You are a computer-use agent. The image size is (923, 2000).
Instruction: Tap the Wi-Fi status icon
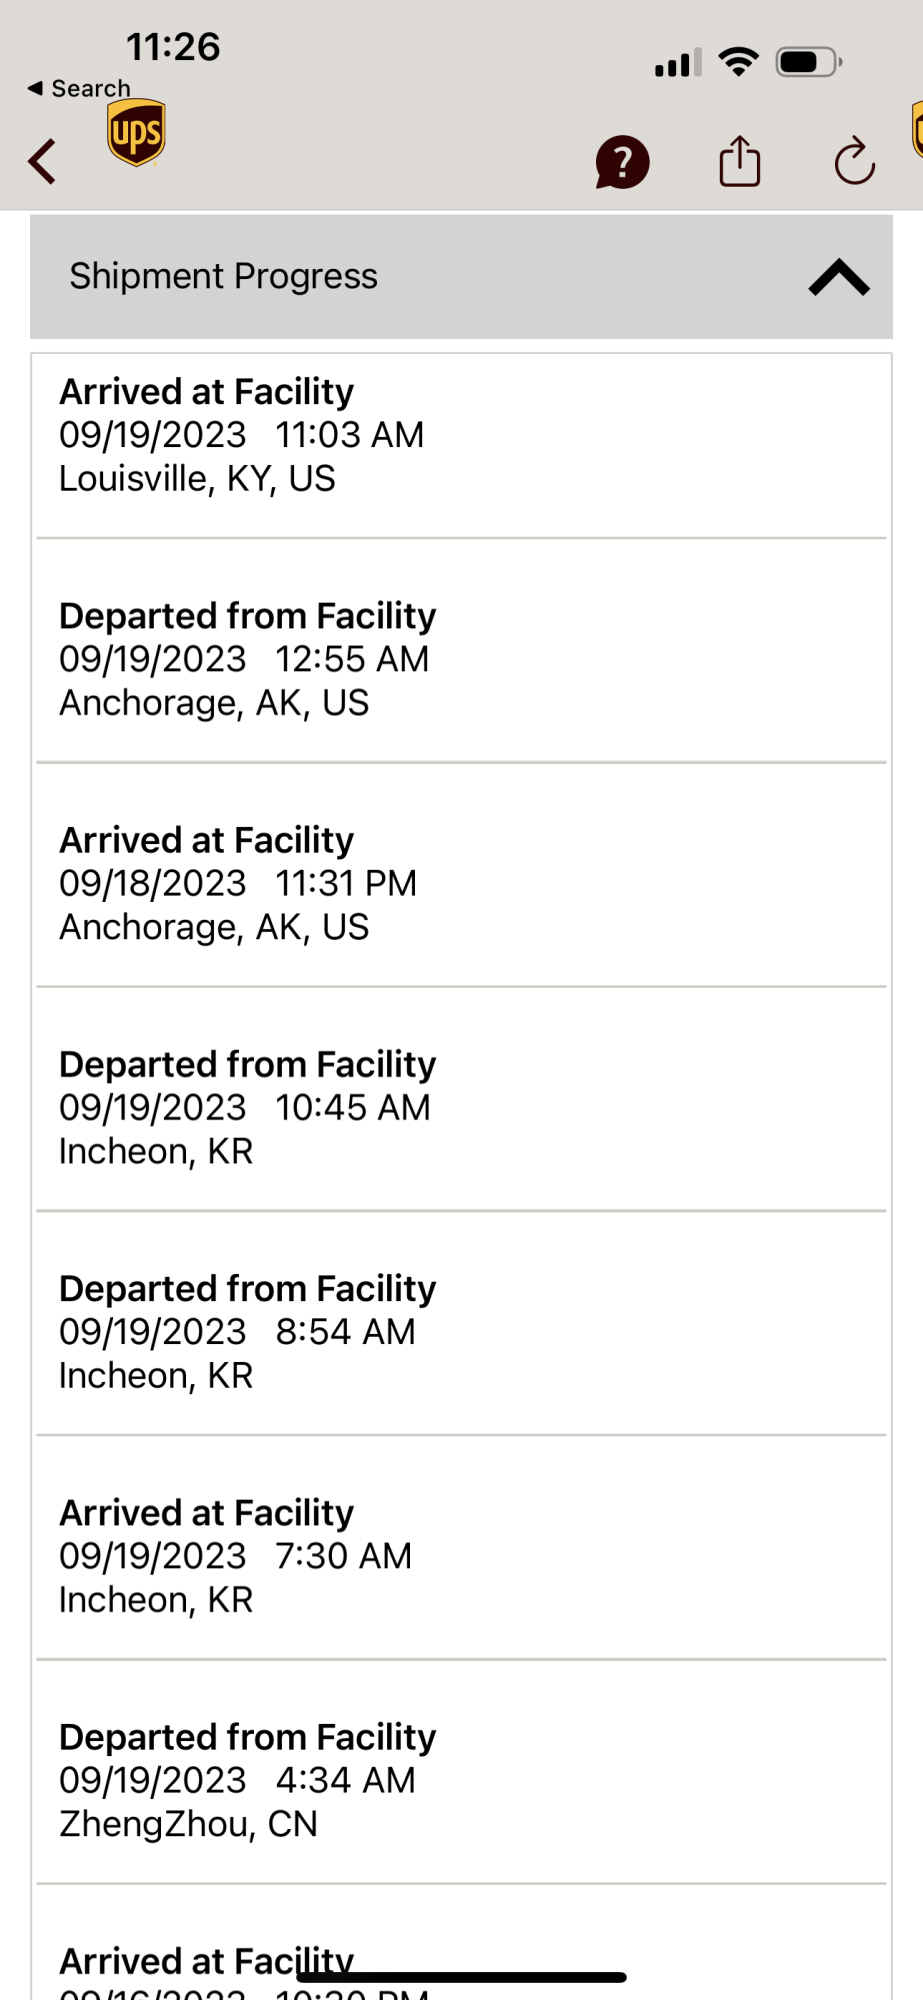(739, 62)
